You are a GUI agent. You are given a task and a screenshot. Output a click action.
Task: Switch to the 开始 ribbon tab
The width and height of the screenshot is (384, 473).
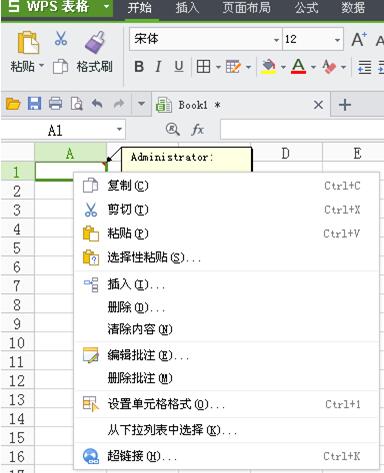[x=140, y=7]
